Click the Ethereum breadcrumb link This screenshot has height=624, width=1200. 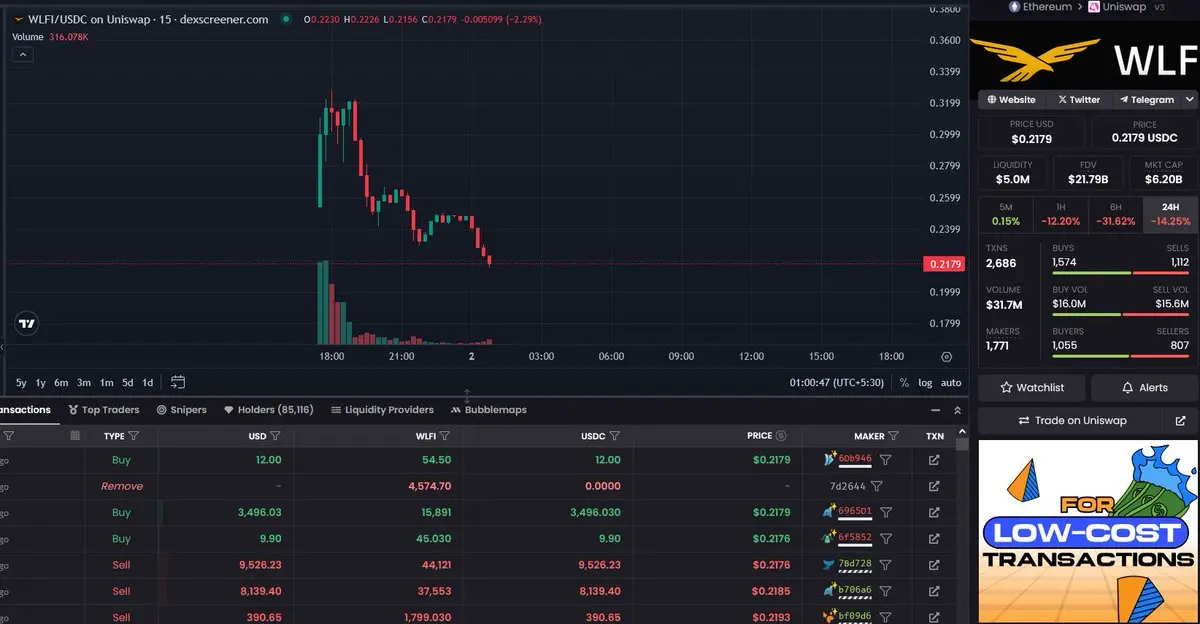pyautogui.click(x=1042, y=7)
